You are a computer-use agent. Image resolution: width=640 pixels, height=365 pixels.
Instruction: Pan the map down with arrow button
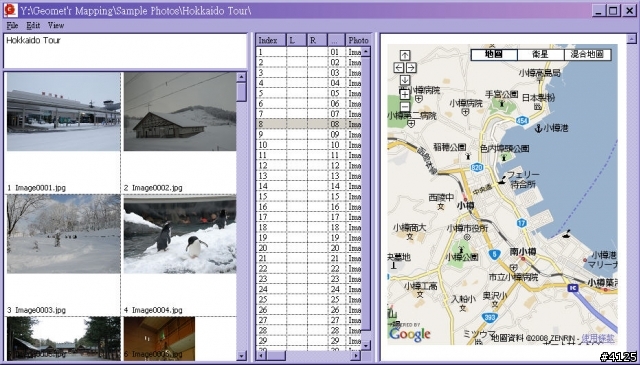(x=404, y=80)
